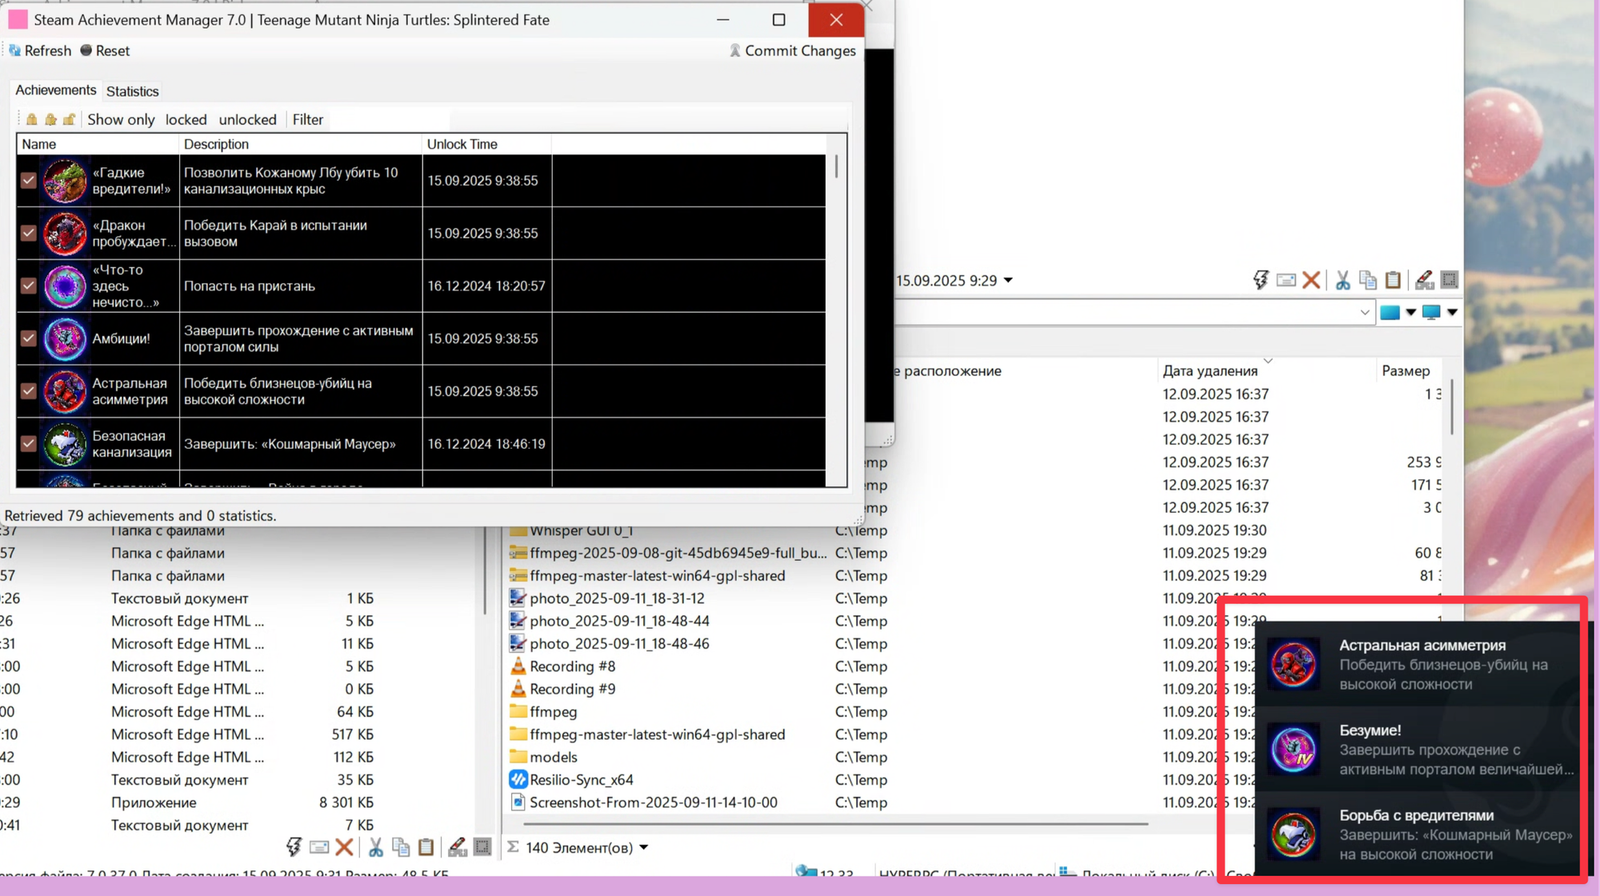
Task: Select the Achievements tab
Action: point(56,90)
